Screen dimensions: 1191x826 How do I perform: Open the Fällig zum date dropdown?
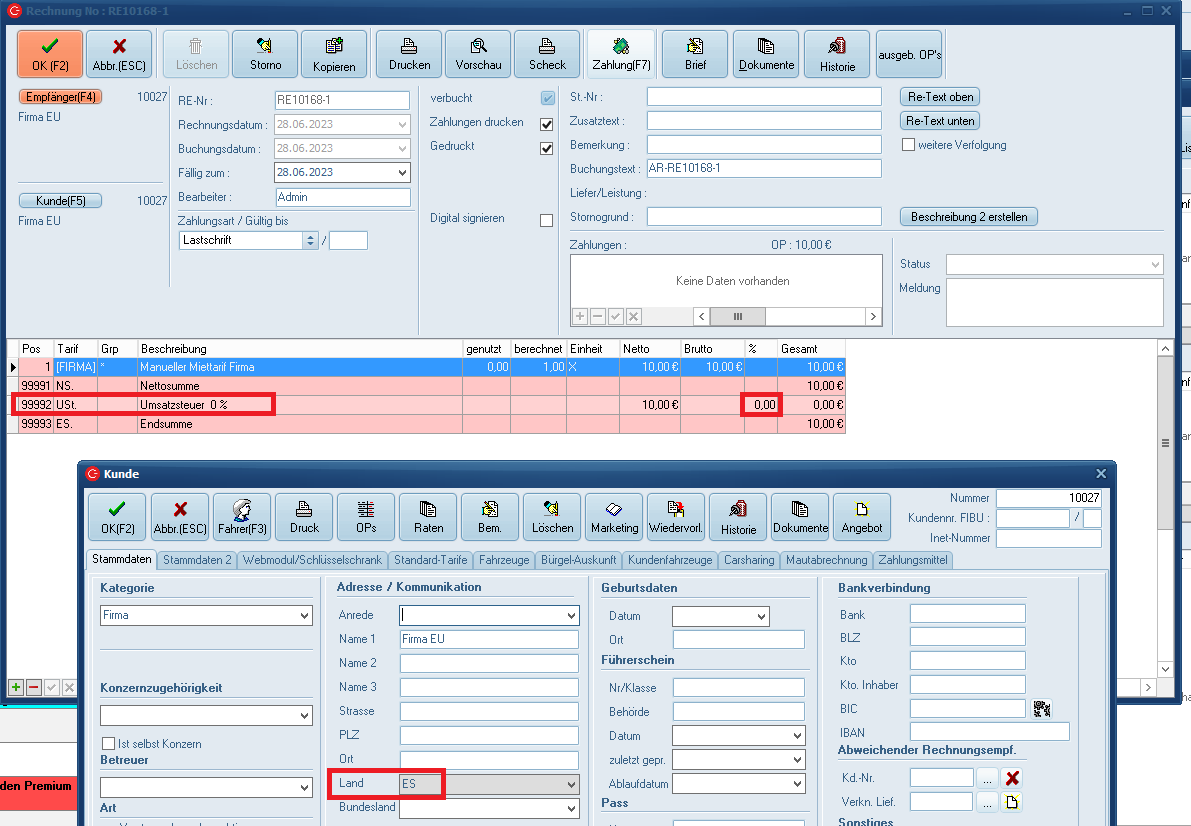[x=402, y=173]
